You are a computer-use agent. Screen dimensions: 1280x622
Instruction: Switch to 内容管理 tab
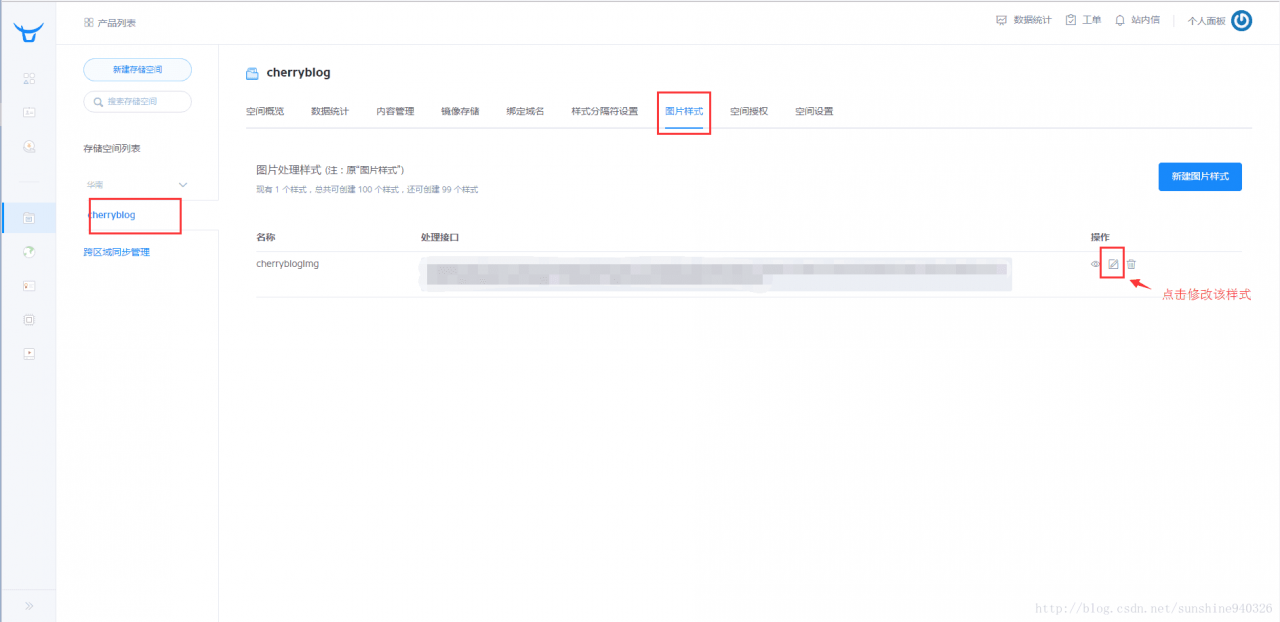(x=395, y=111)
